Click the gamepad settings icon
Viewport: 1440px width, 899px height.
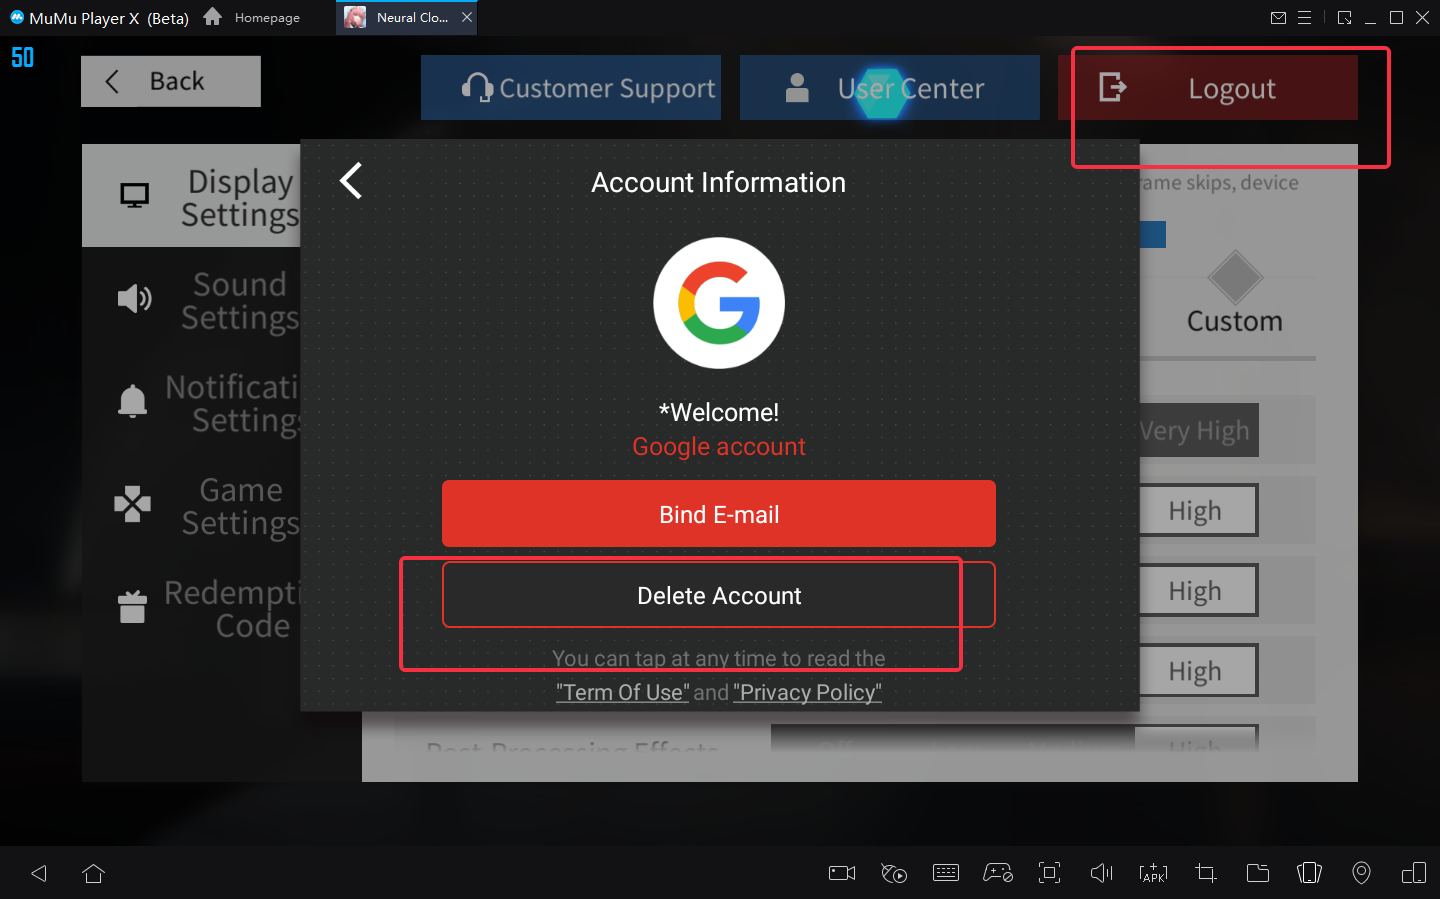pos(998,873)
